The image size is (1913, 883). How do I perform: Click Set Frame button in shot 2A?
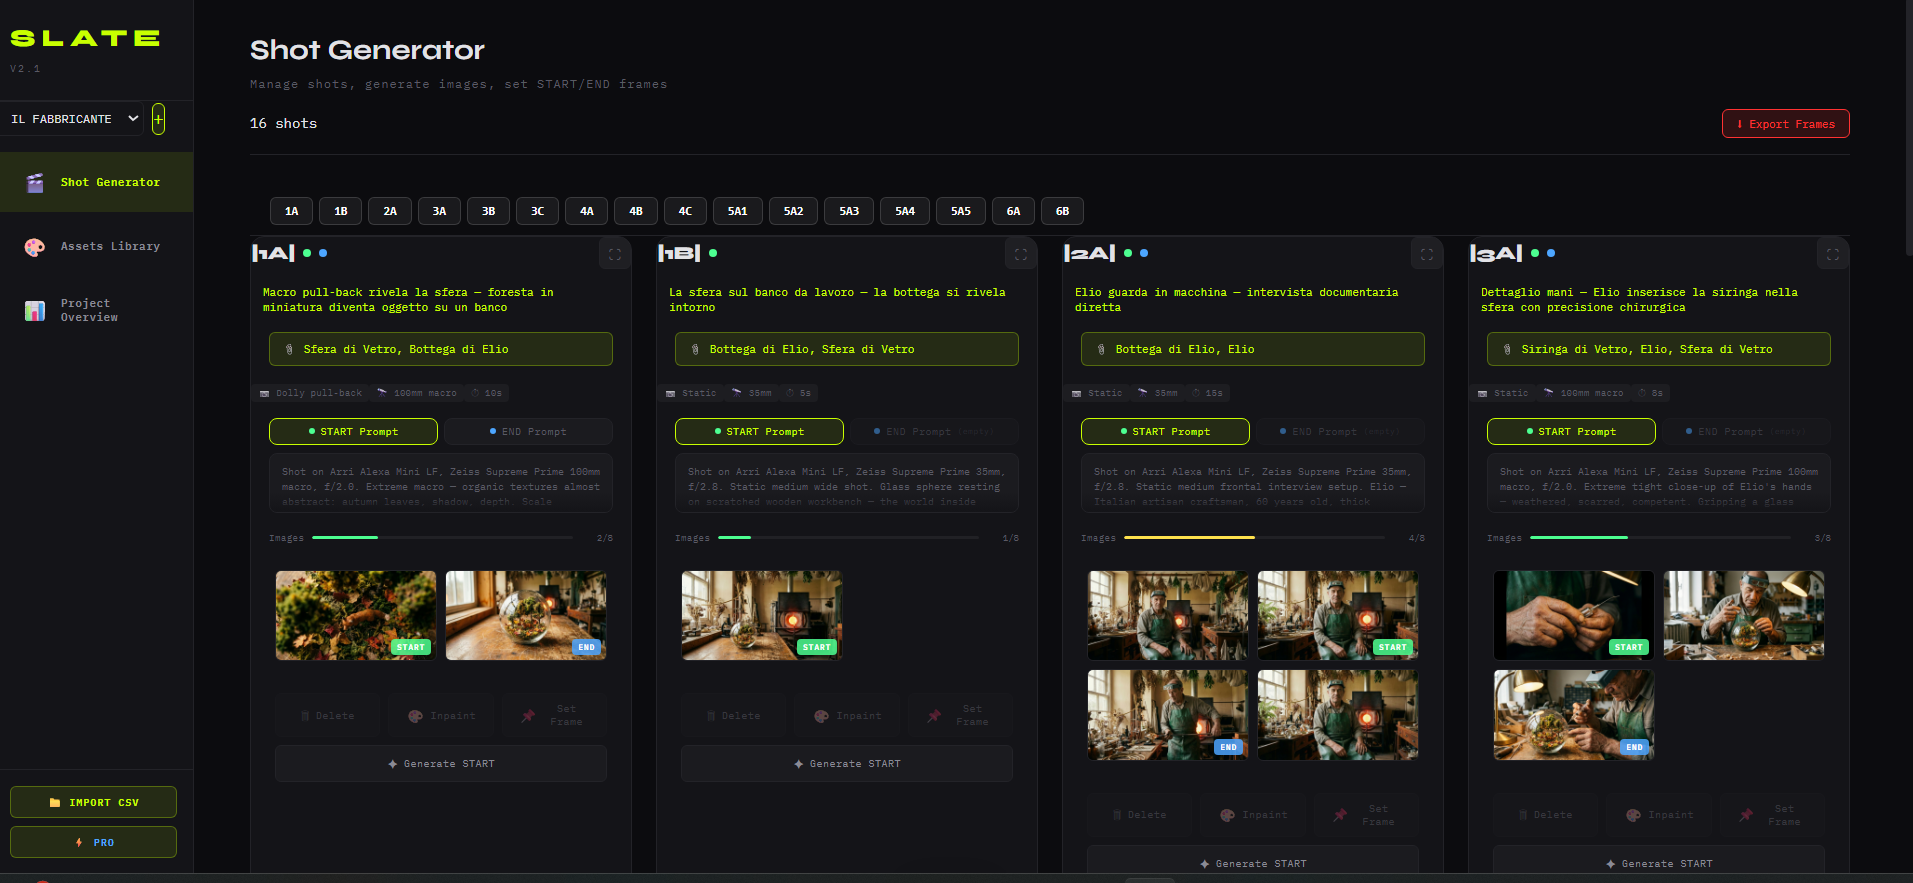coord(1366,815)
